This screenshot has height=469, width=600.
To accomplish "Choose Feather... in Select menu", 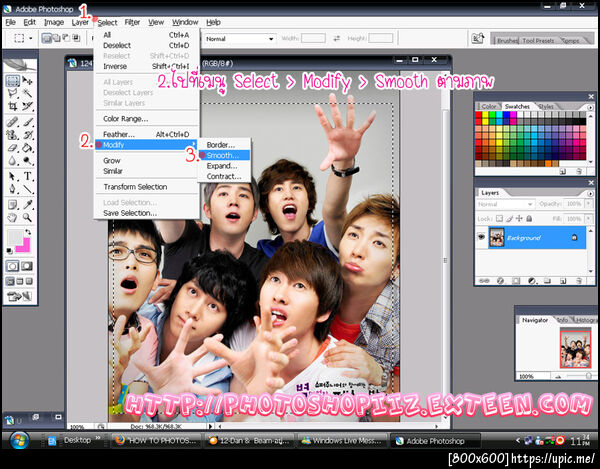I will pos(147,134).
